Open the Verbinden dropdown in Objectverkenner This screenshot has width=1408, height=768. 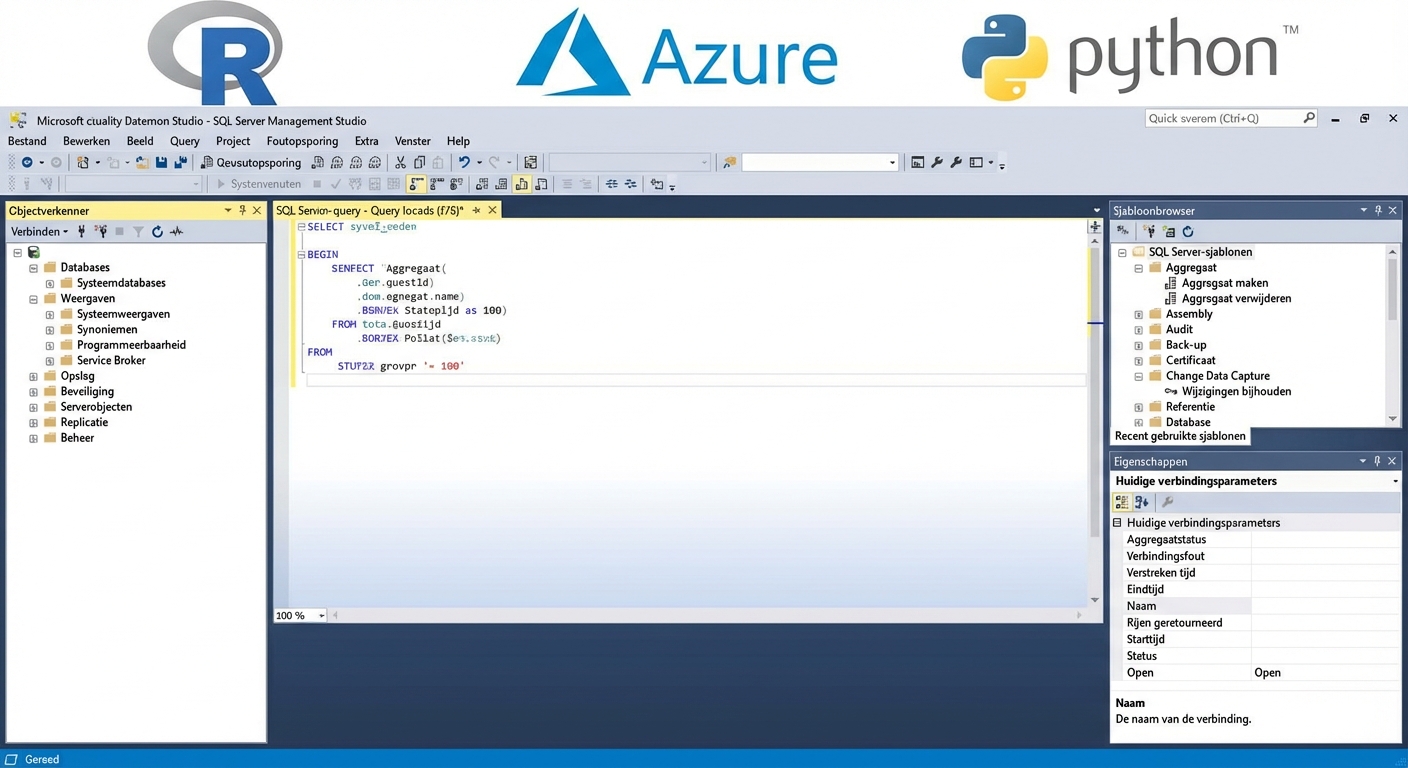[x=38, y=231]
